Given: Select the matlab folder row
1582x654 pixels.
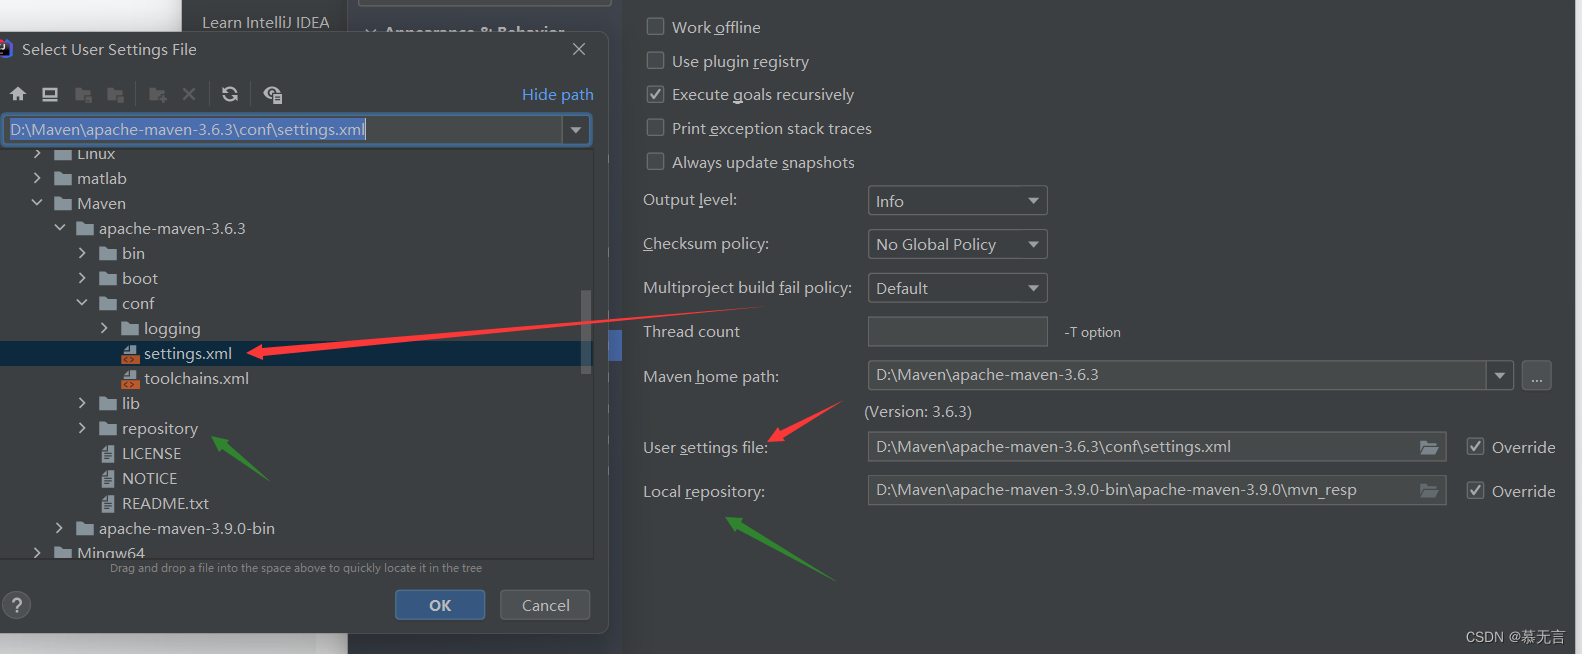Looking at the screenshot, I should (x=296, y=178).
